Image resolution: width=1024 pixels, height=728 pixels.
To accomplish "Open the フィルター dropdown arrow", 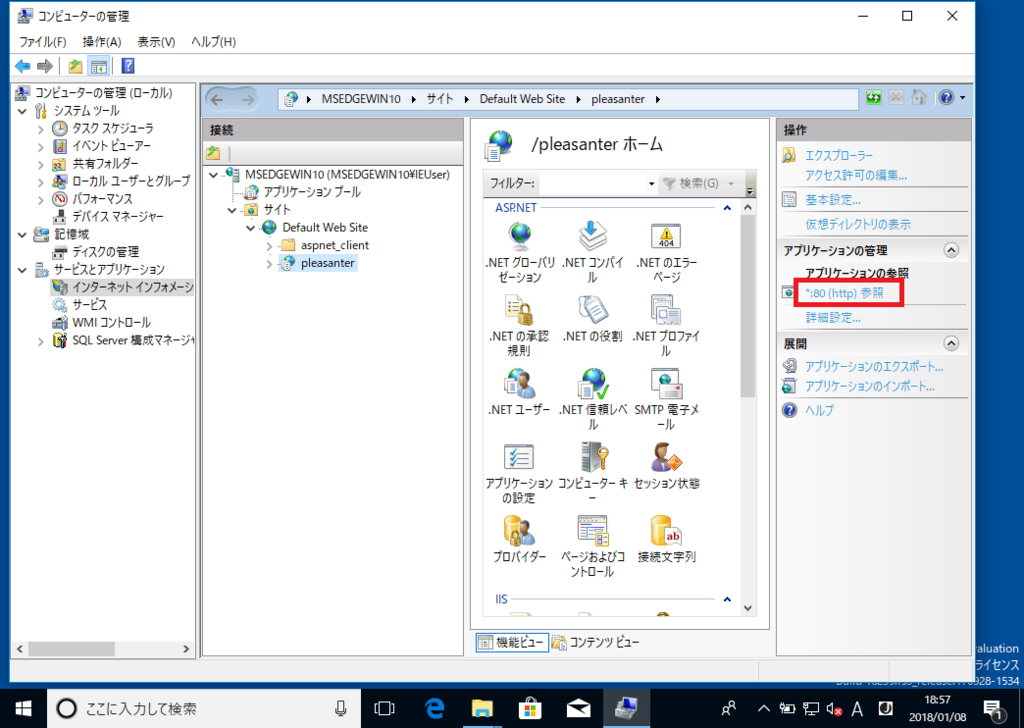I will click(x=651, y=184).
